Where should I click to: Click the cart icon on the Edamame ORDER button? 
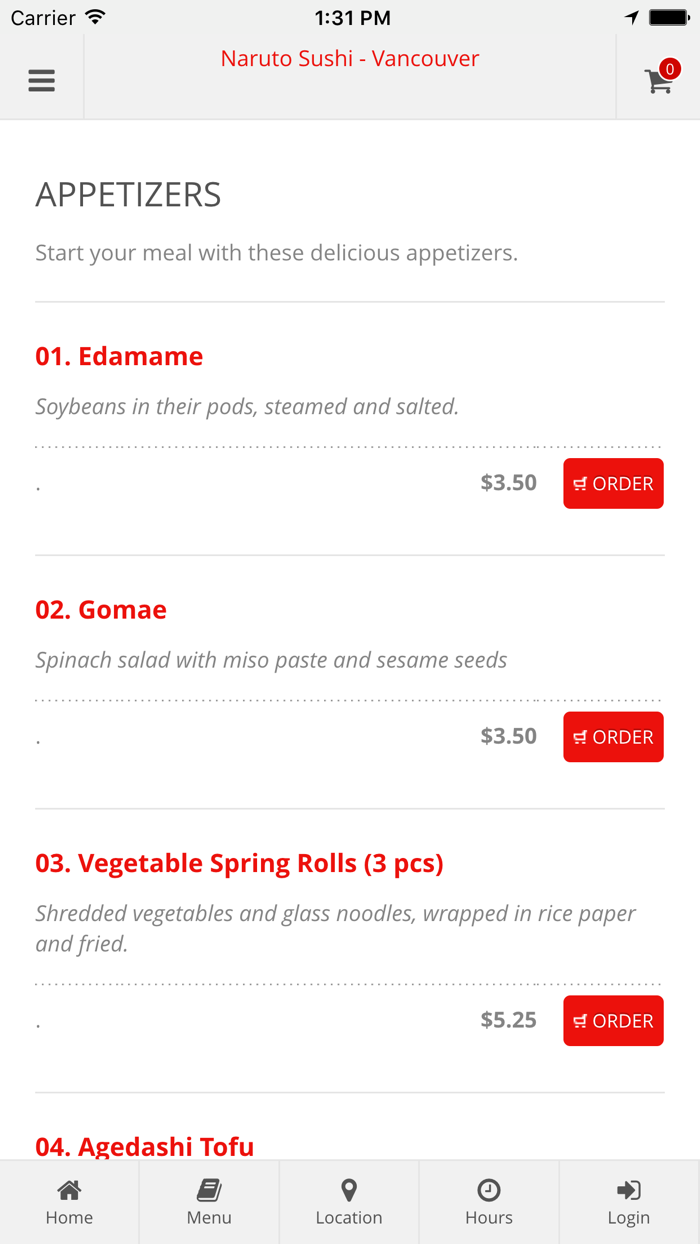(x=581, y=483)
